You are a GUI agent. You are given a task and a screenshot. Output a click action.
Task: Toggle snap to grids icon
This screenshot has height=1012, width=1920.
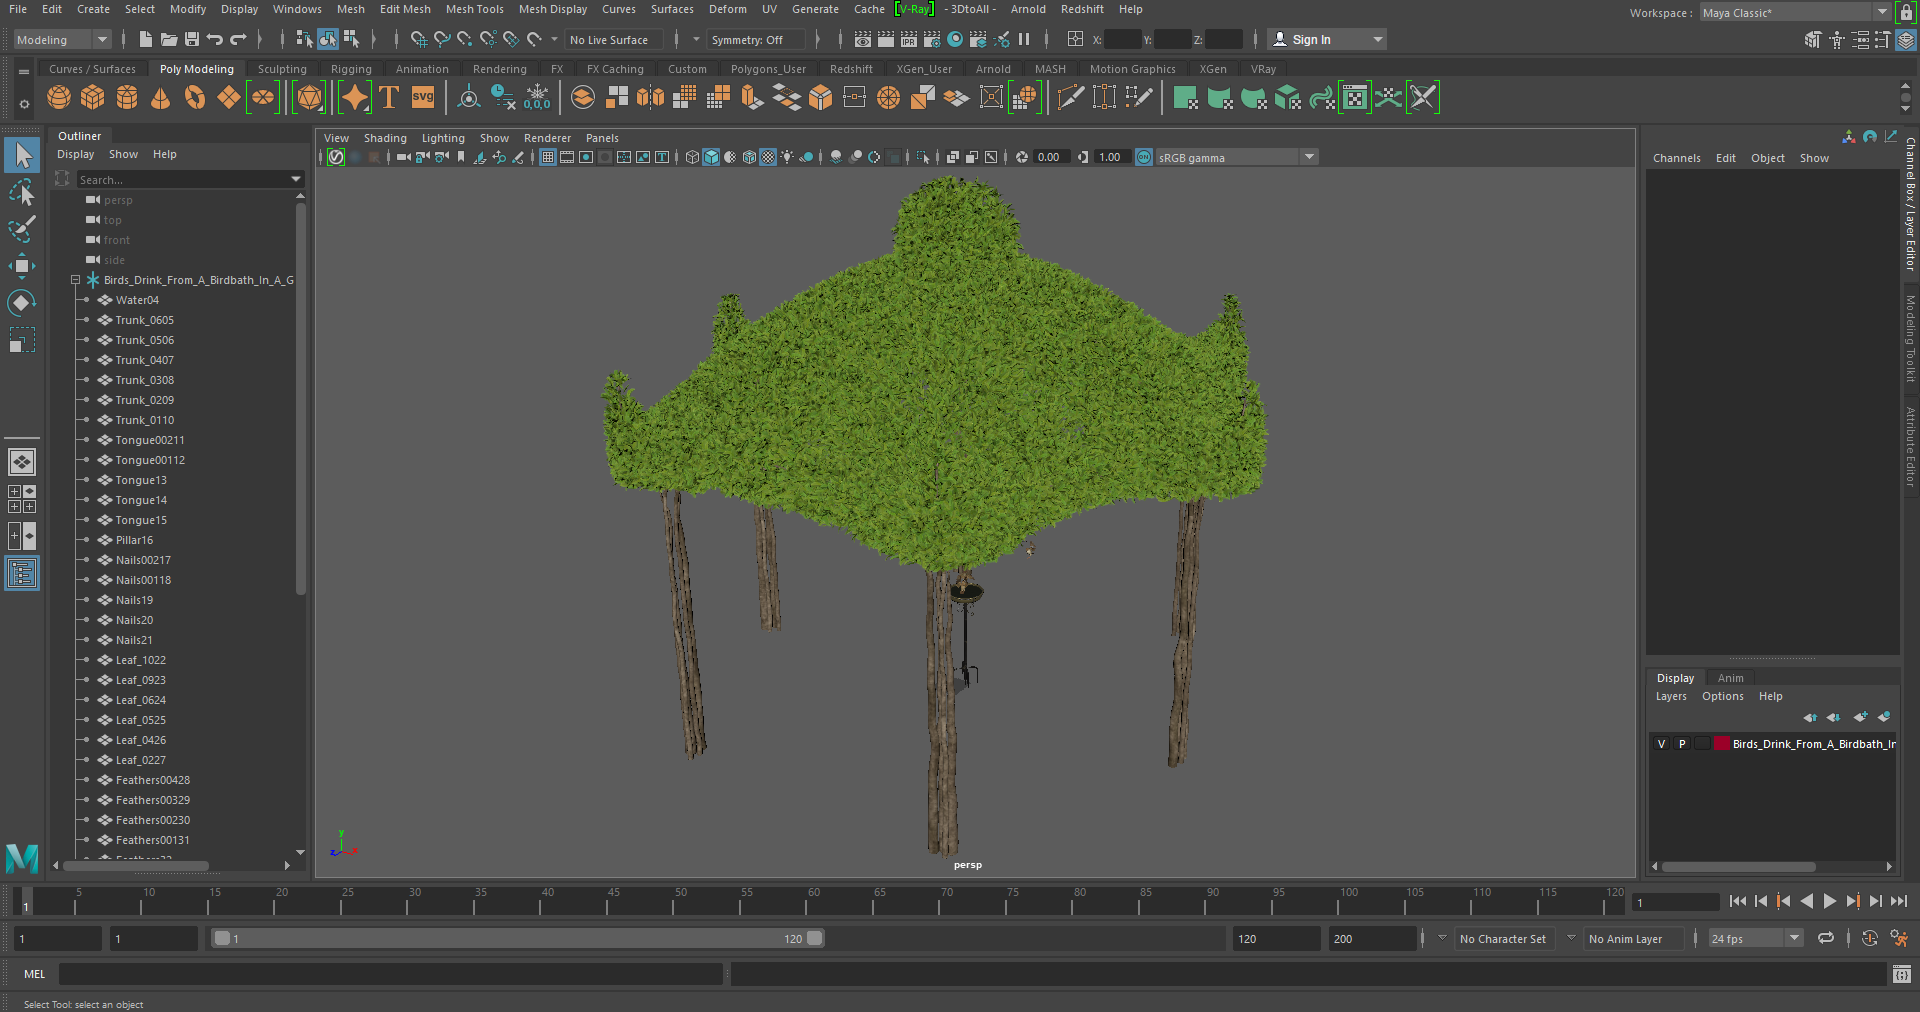pyautogui.click(x=419, y=39)
